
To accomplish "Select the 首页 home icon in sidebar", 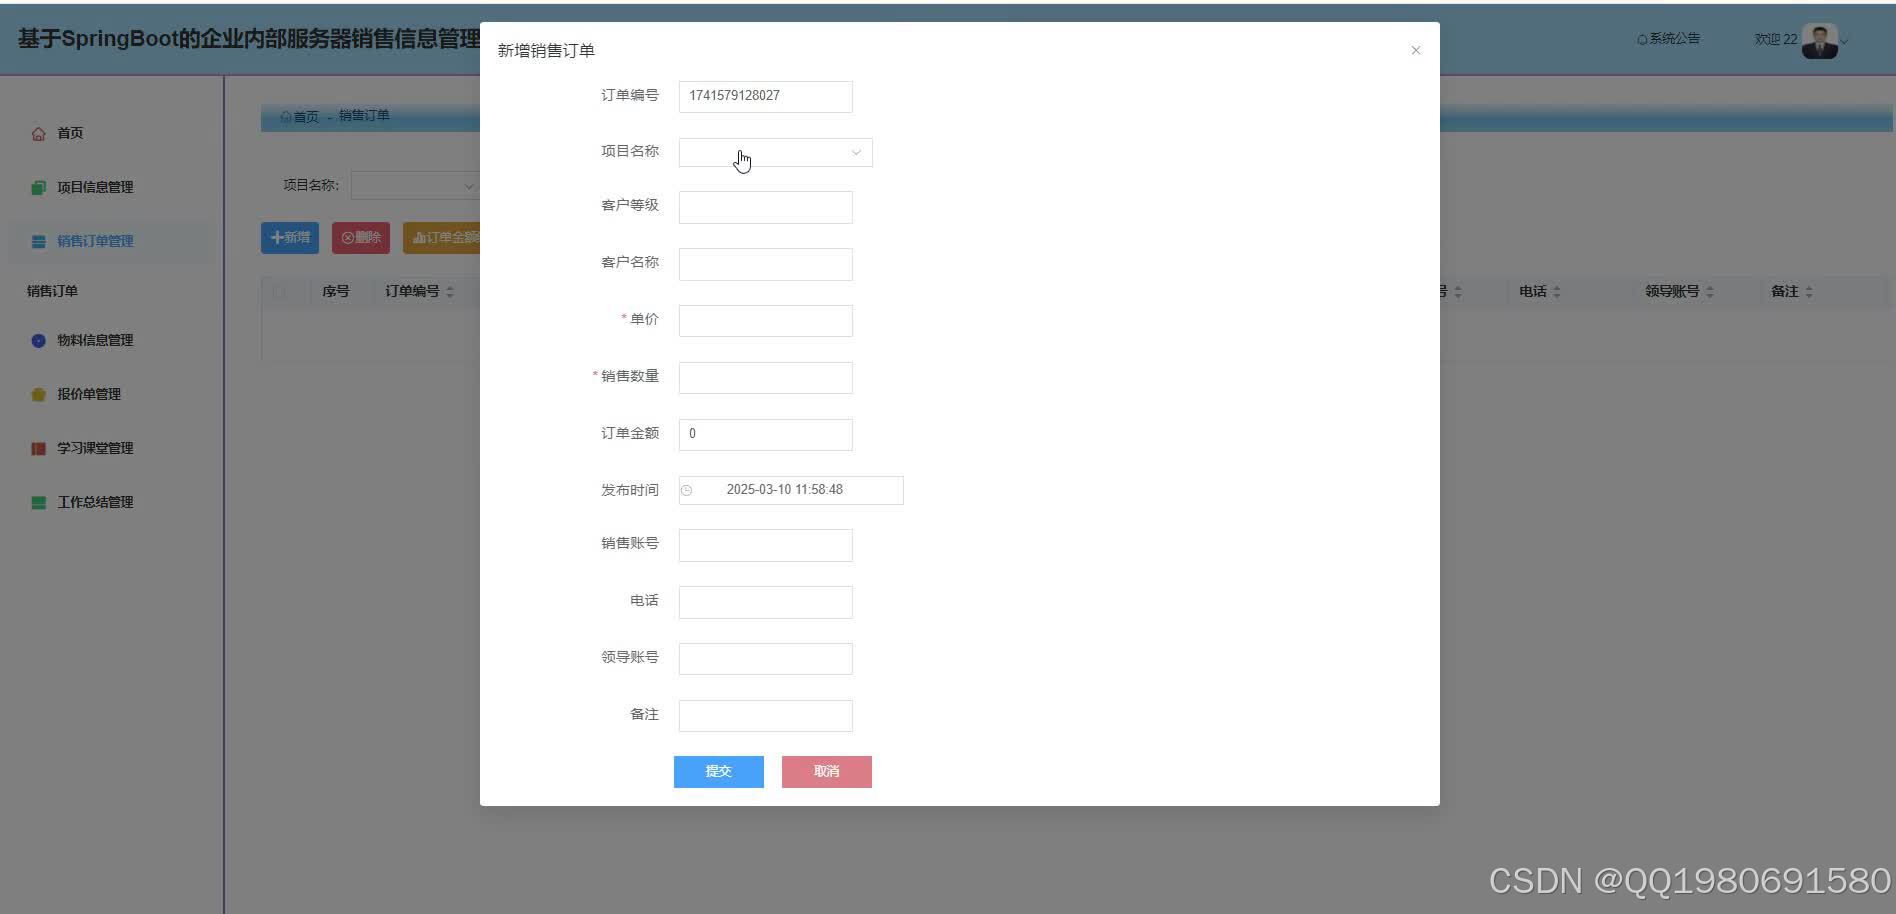I will 38,132.
